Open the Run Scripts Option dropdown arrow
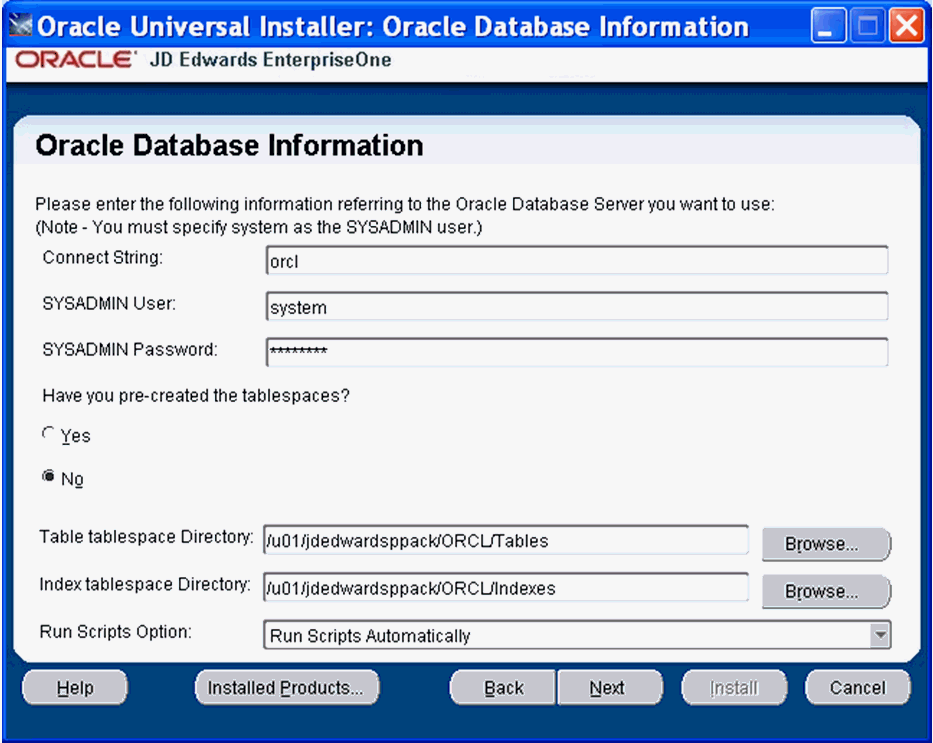933x743 pixels. (879, 635)
